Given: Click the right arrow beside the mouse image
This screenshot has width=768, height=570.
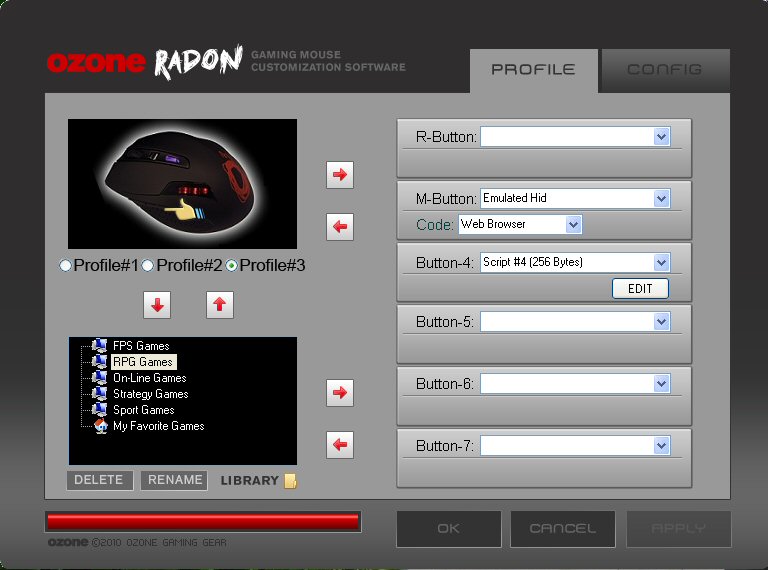Looking at the screenshot, I should click(x=340, y=174).
